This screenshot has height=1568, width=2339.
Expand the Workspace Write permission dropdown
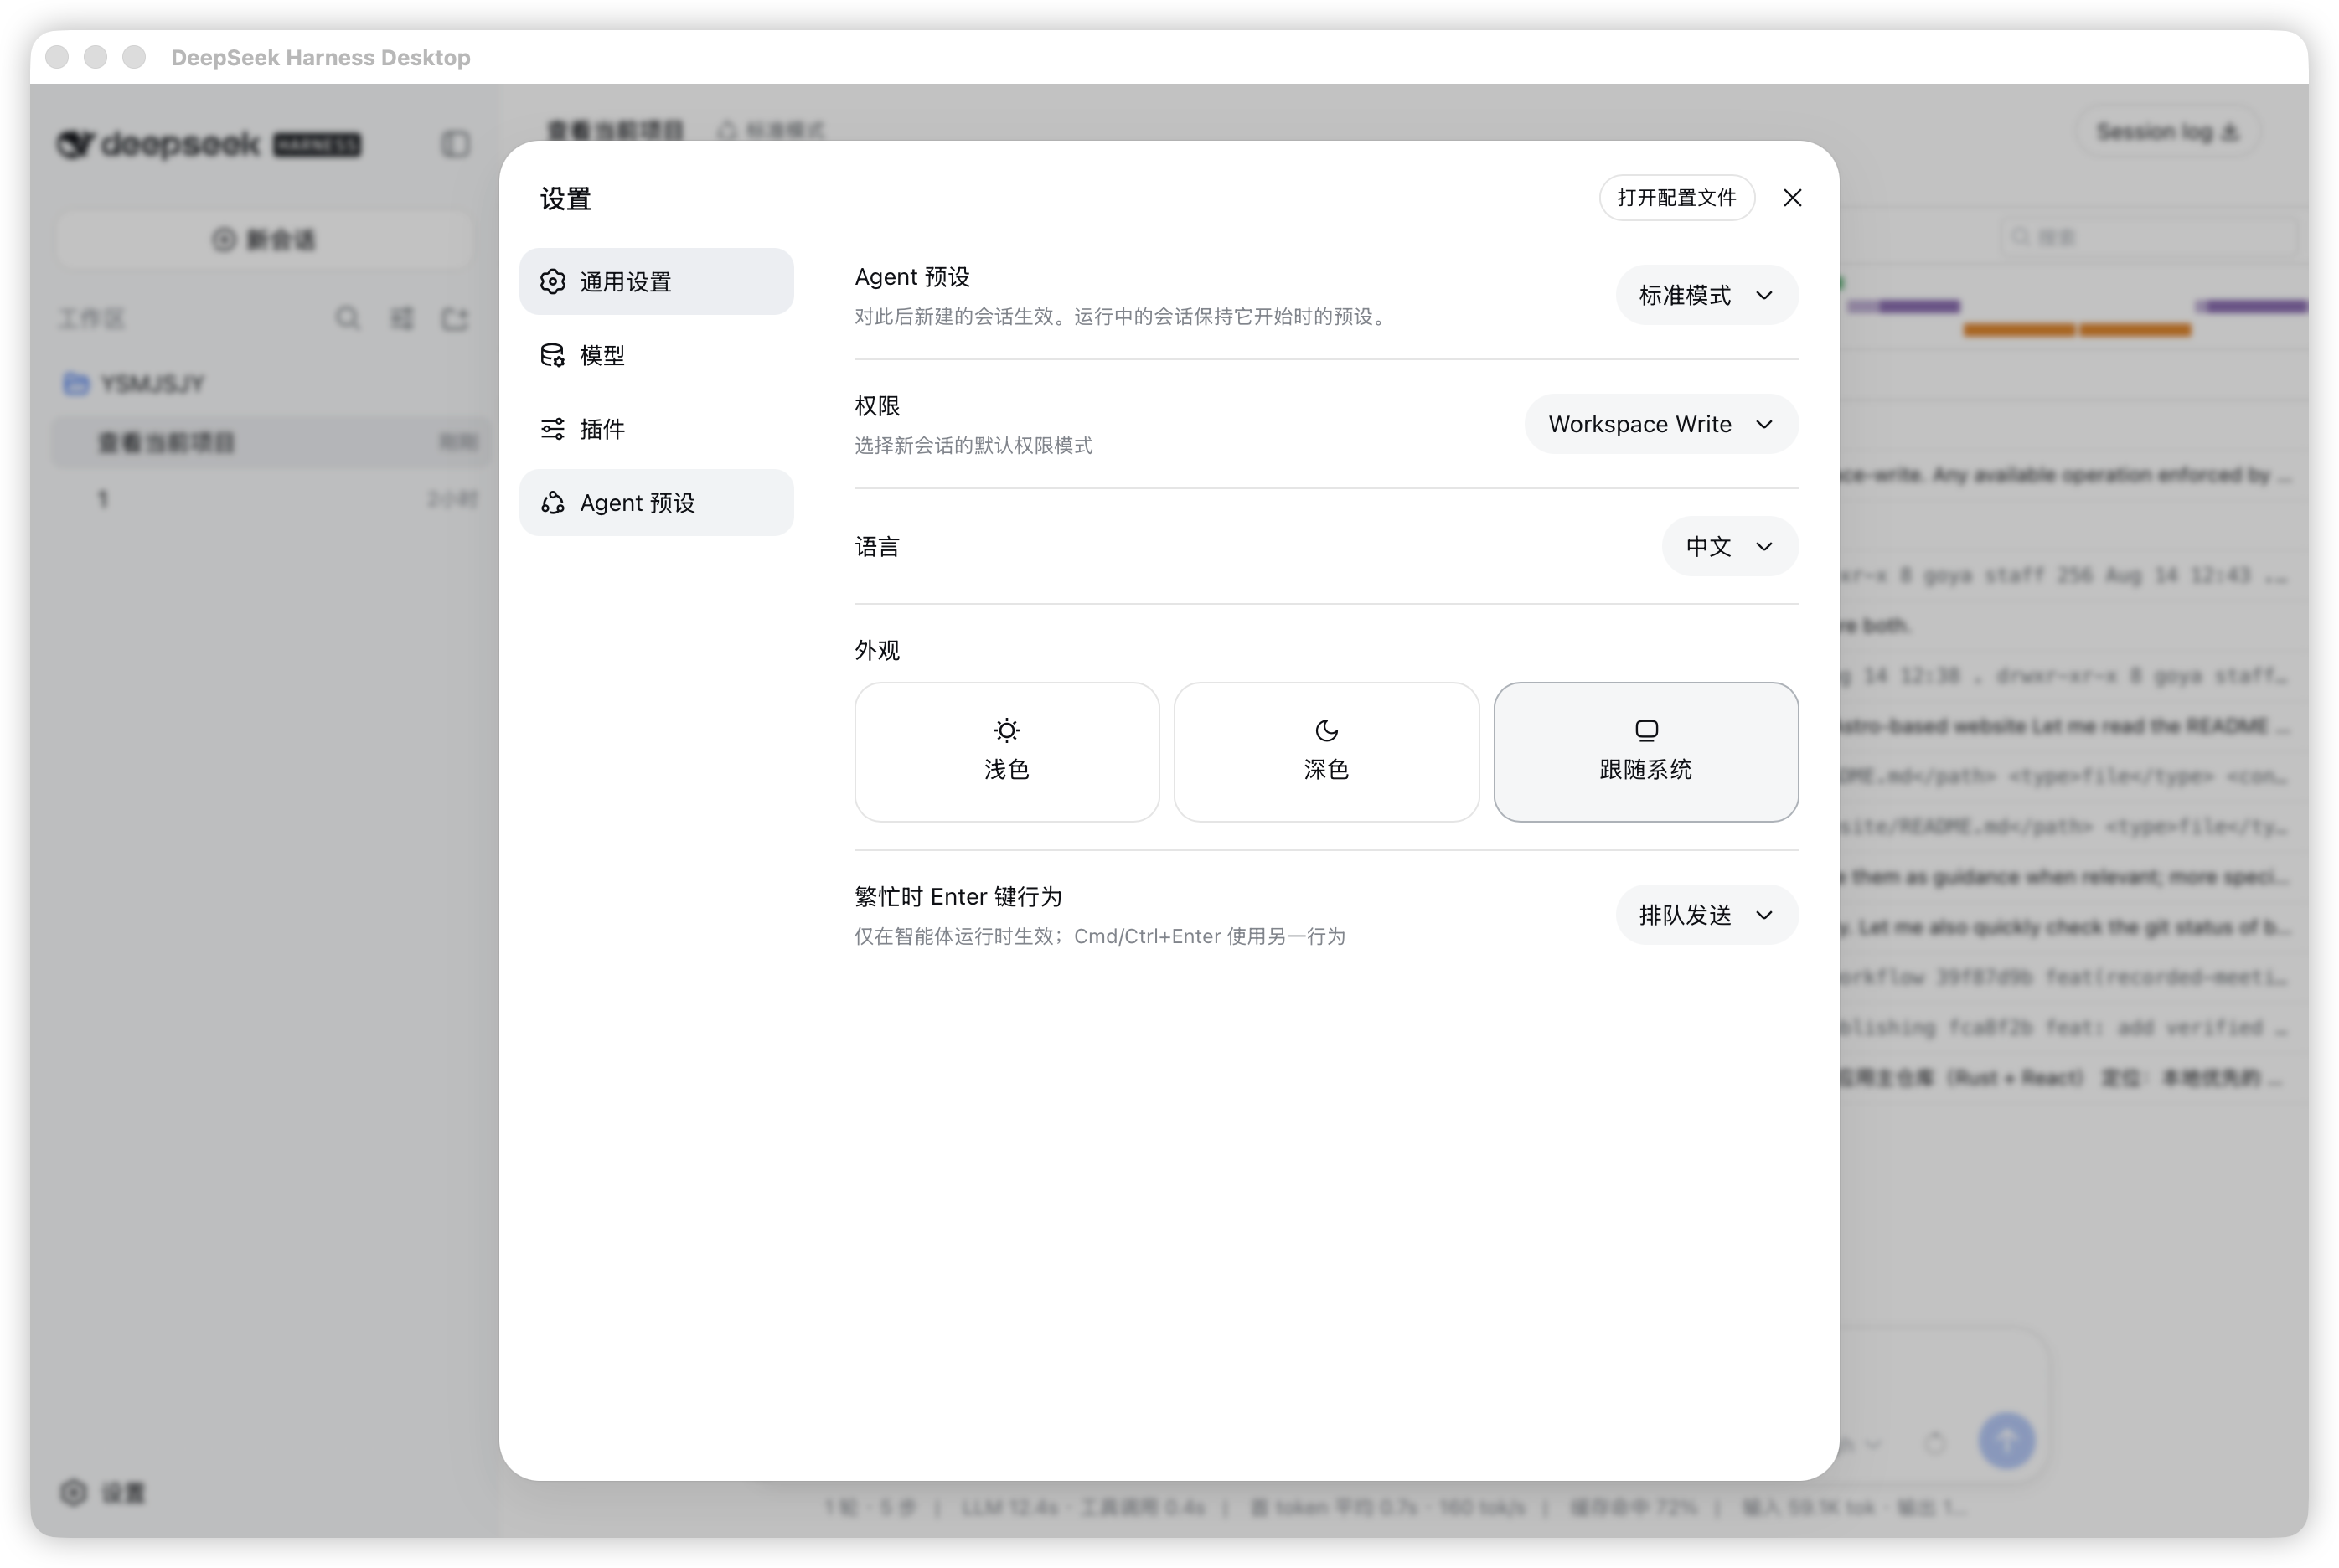pos(1661,424)
